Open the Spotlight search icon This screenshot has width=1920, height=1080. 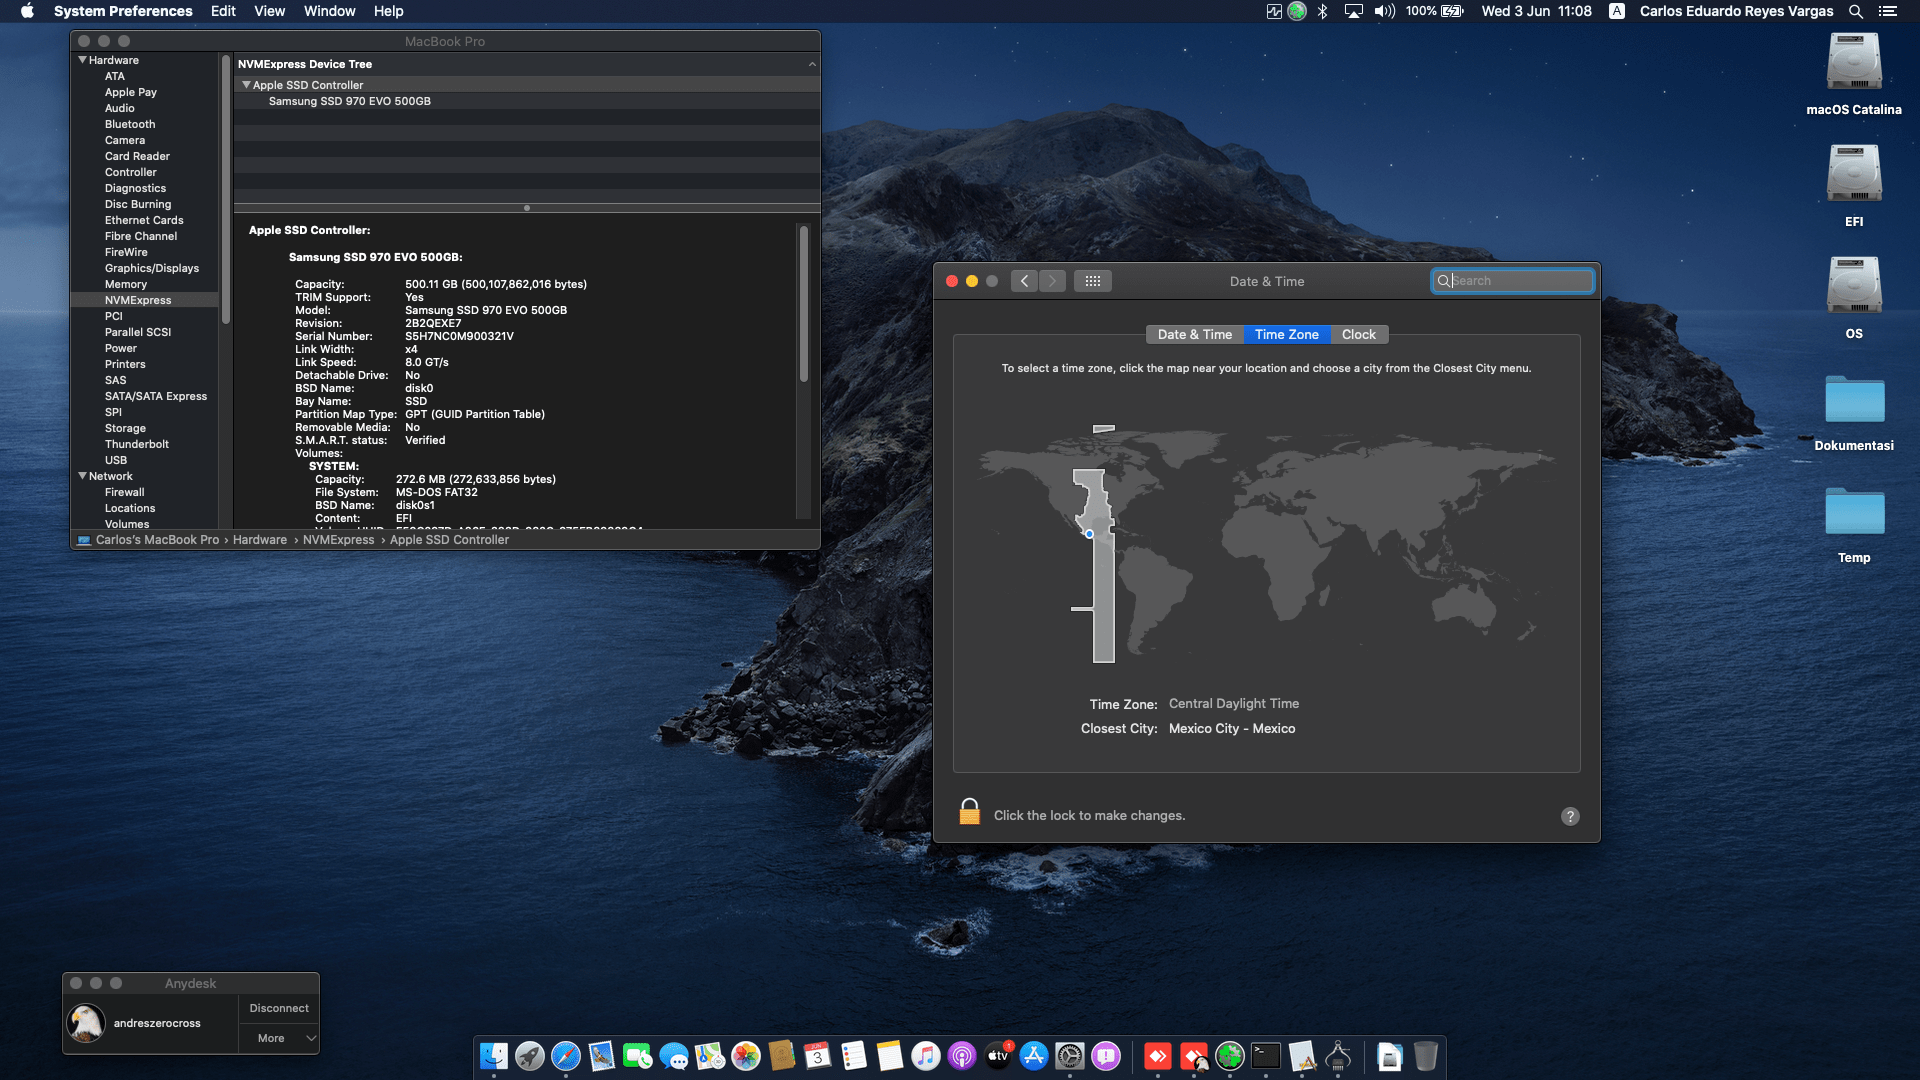pos(1855,11)
